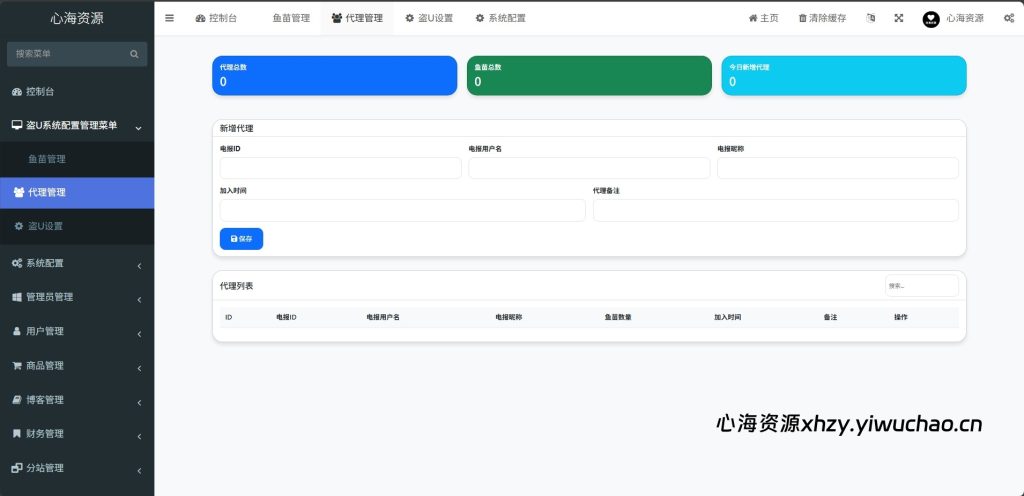Click the trash icon beside 清除缓存

click(x=803, y=18)
